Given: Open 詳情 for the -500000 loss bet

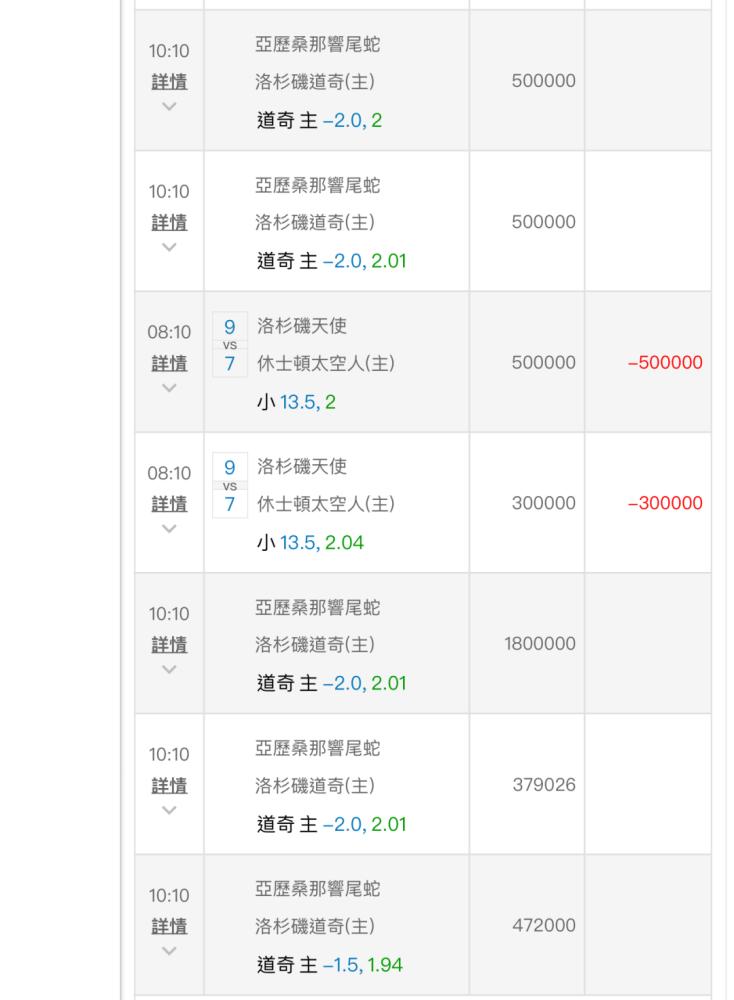Looking at the screenshot, I should pos(169,363).
